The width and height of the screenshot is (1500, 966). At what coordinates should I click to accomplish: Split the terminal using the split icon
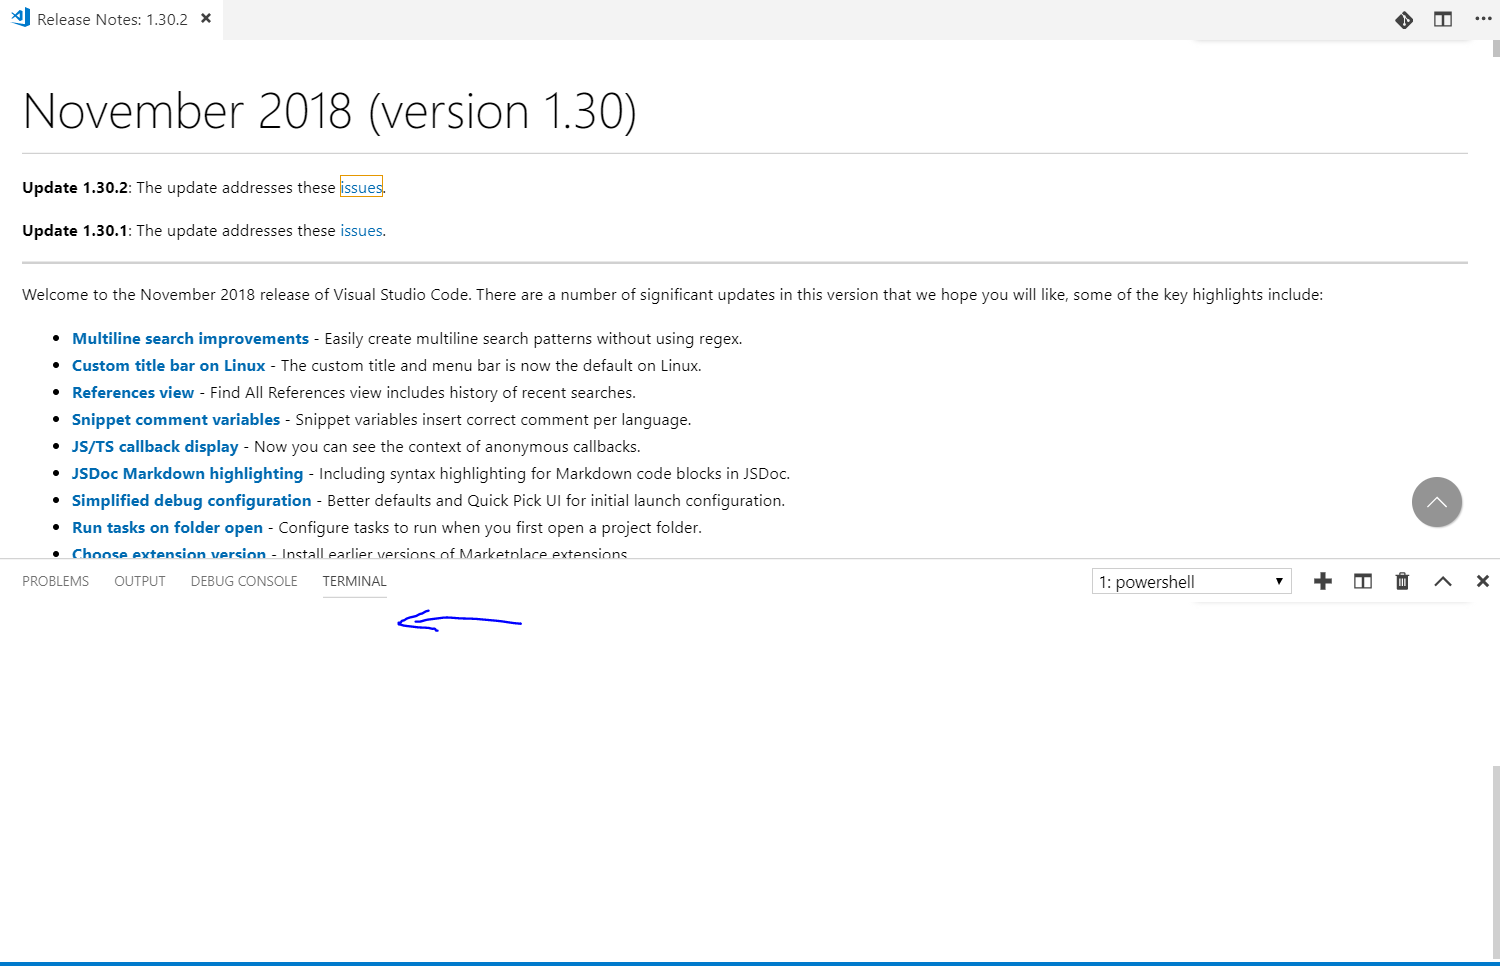[x=1362, y=580]
